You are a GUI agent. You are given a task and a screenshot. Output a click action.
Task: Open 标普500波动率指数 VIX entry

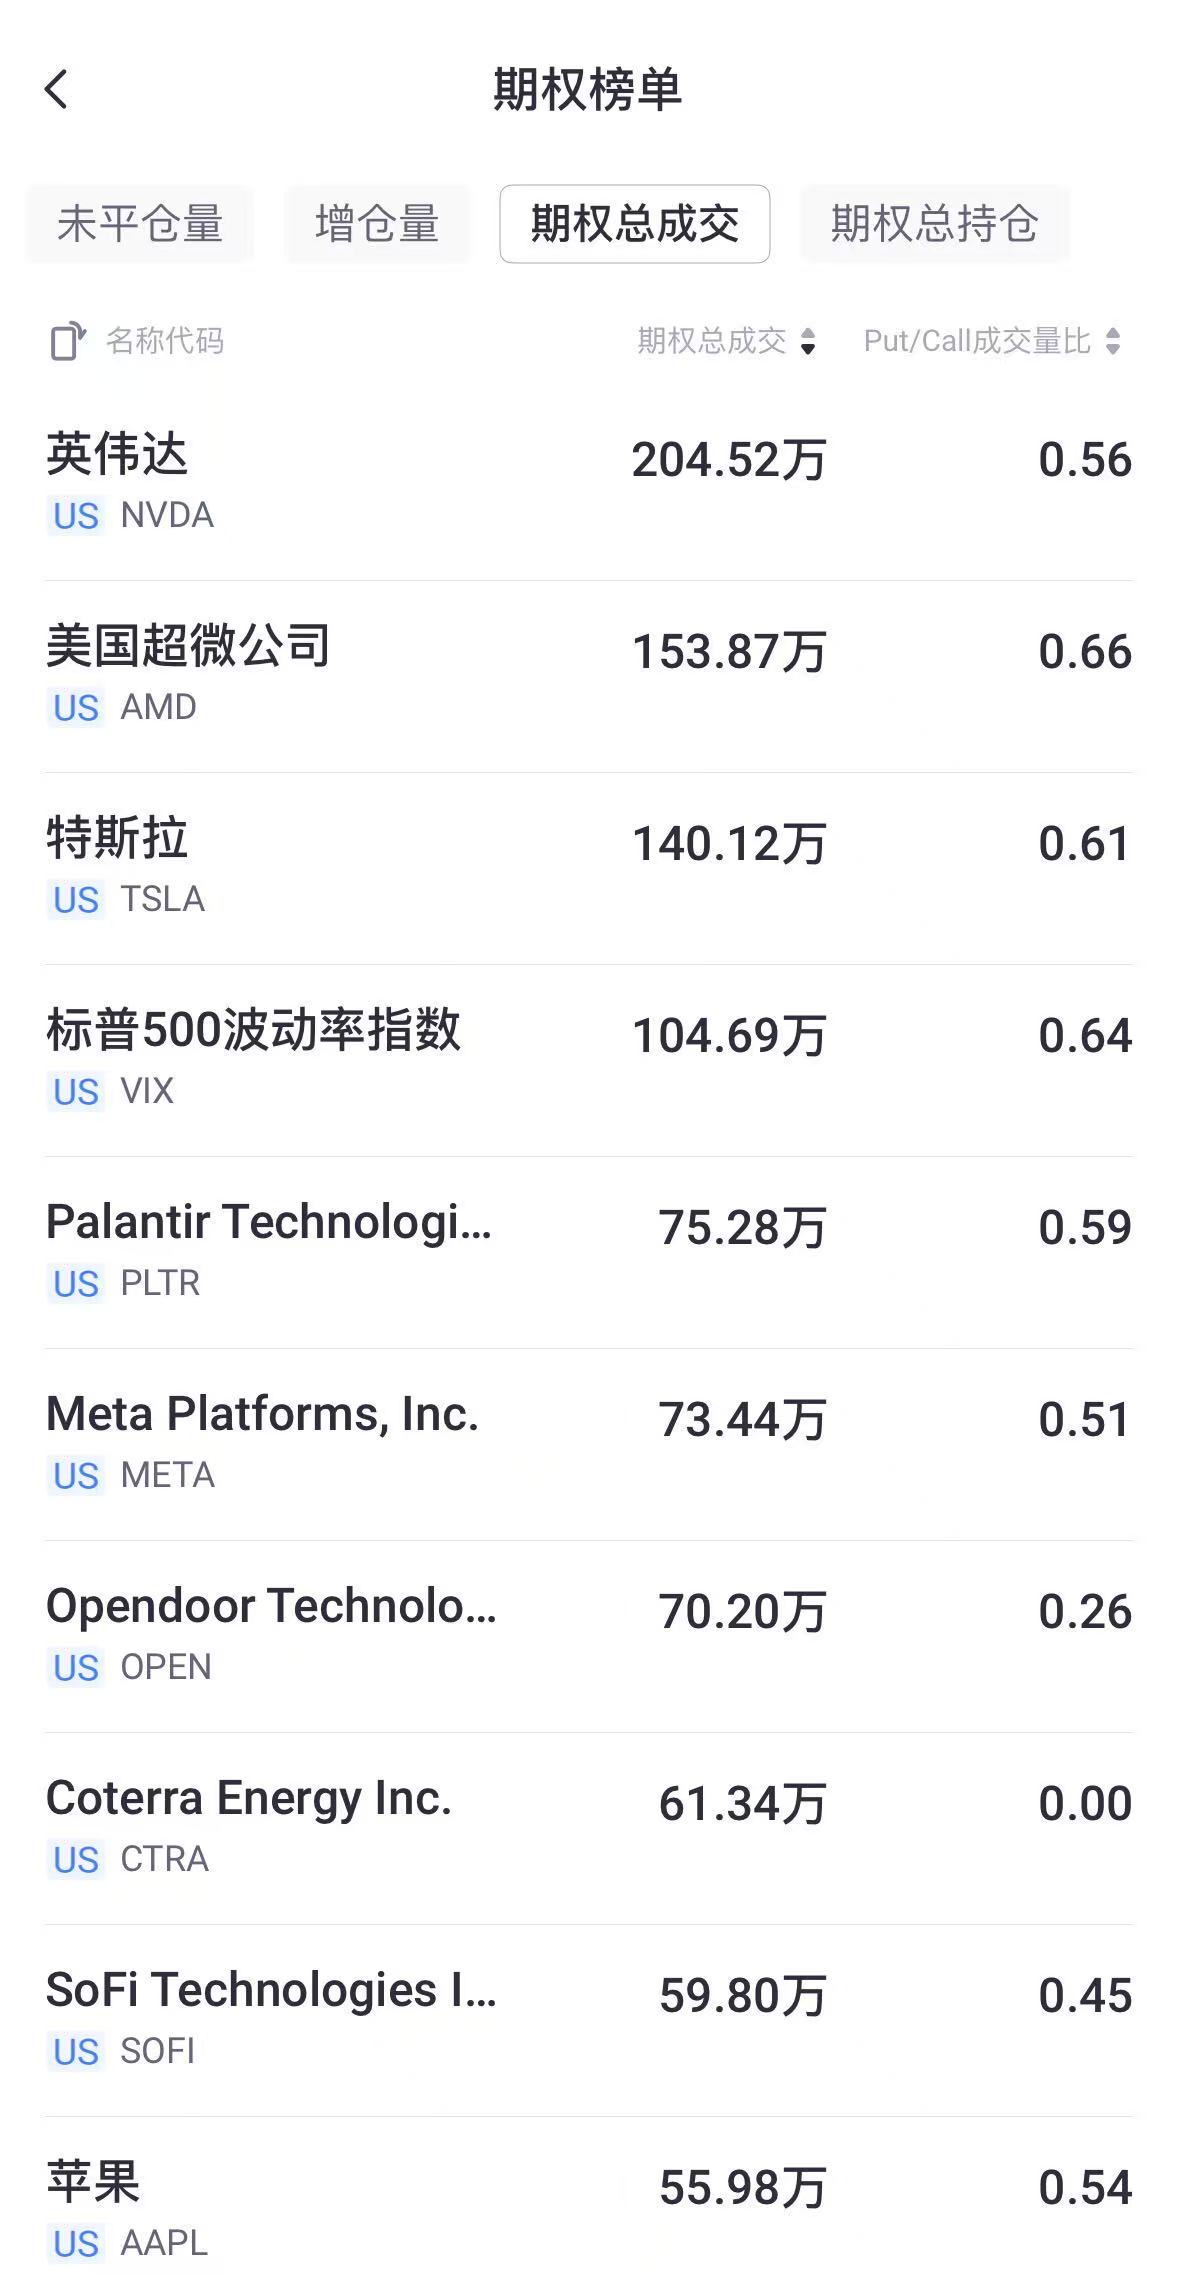coord(588,1059)
